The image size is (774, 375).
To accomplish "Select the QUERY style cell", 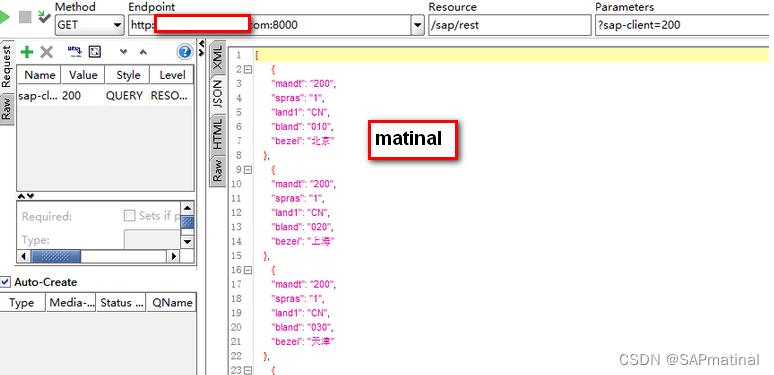I will [x=127, y=95].
